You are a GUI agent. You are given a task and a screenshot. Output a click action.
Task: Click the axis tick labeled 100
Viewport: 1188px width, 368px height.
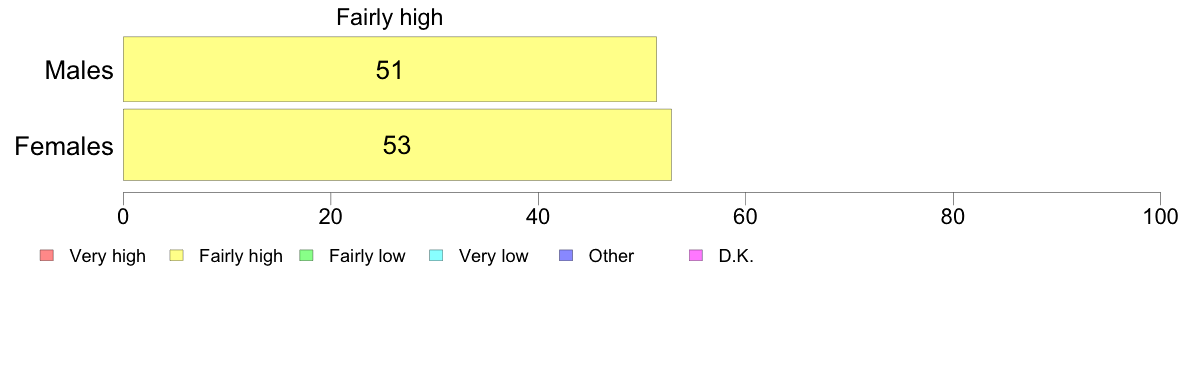pyautogui.click(x=1160, y=217)
